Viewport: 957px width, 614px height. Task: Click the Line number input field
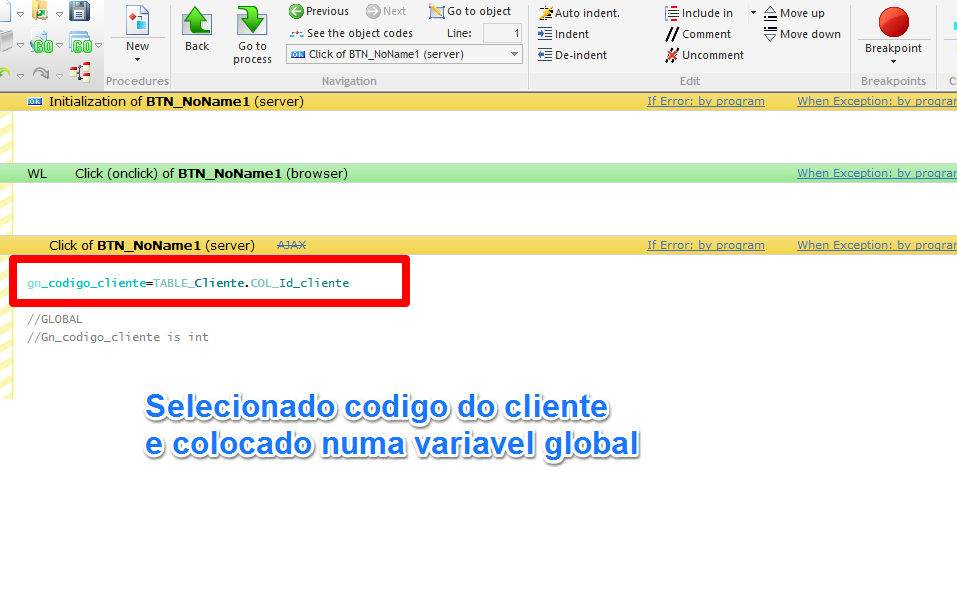502,33
